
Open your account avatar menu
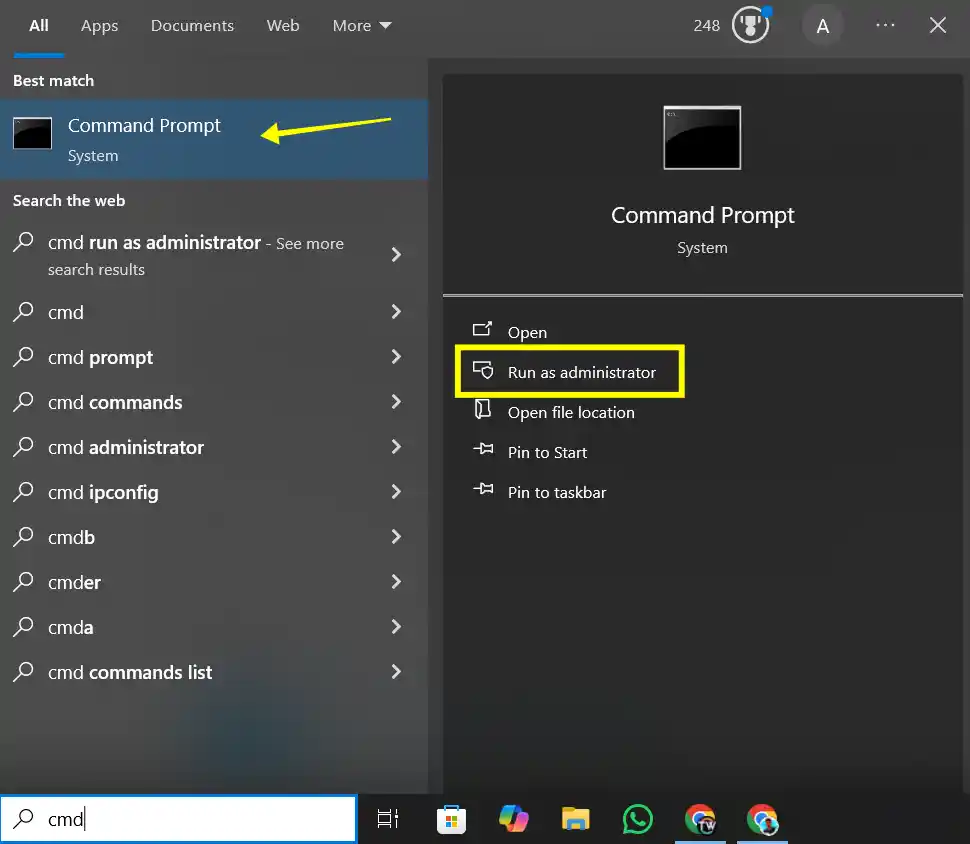(823, 25)
